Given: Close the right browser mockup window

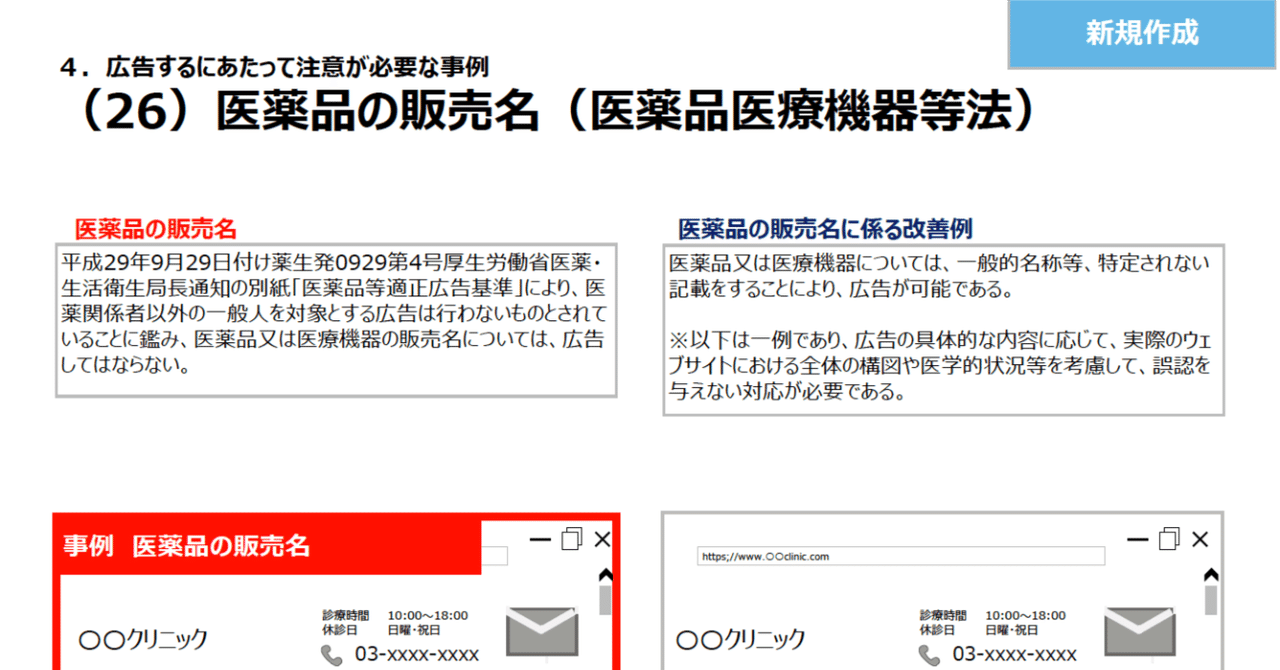Looking at the screenshot, I should click(1199, 539).
